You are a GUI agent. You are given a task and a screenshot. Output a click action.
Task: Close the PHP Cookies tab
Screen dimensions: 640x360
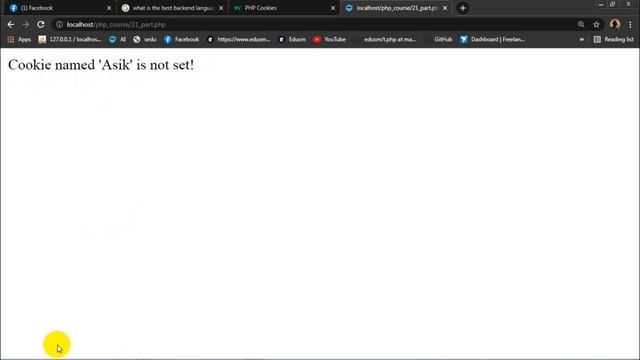point(333,8)
